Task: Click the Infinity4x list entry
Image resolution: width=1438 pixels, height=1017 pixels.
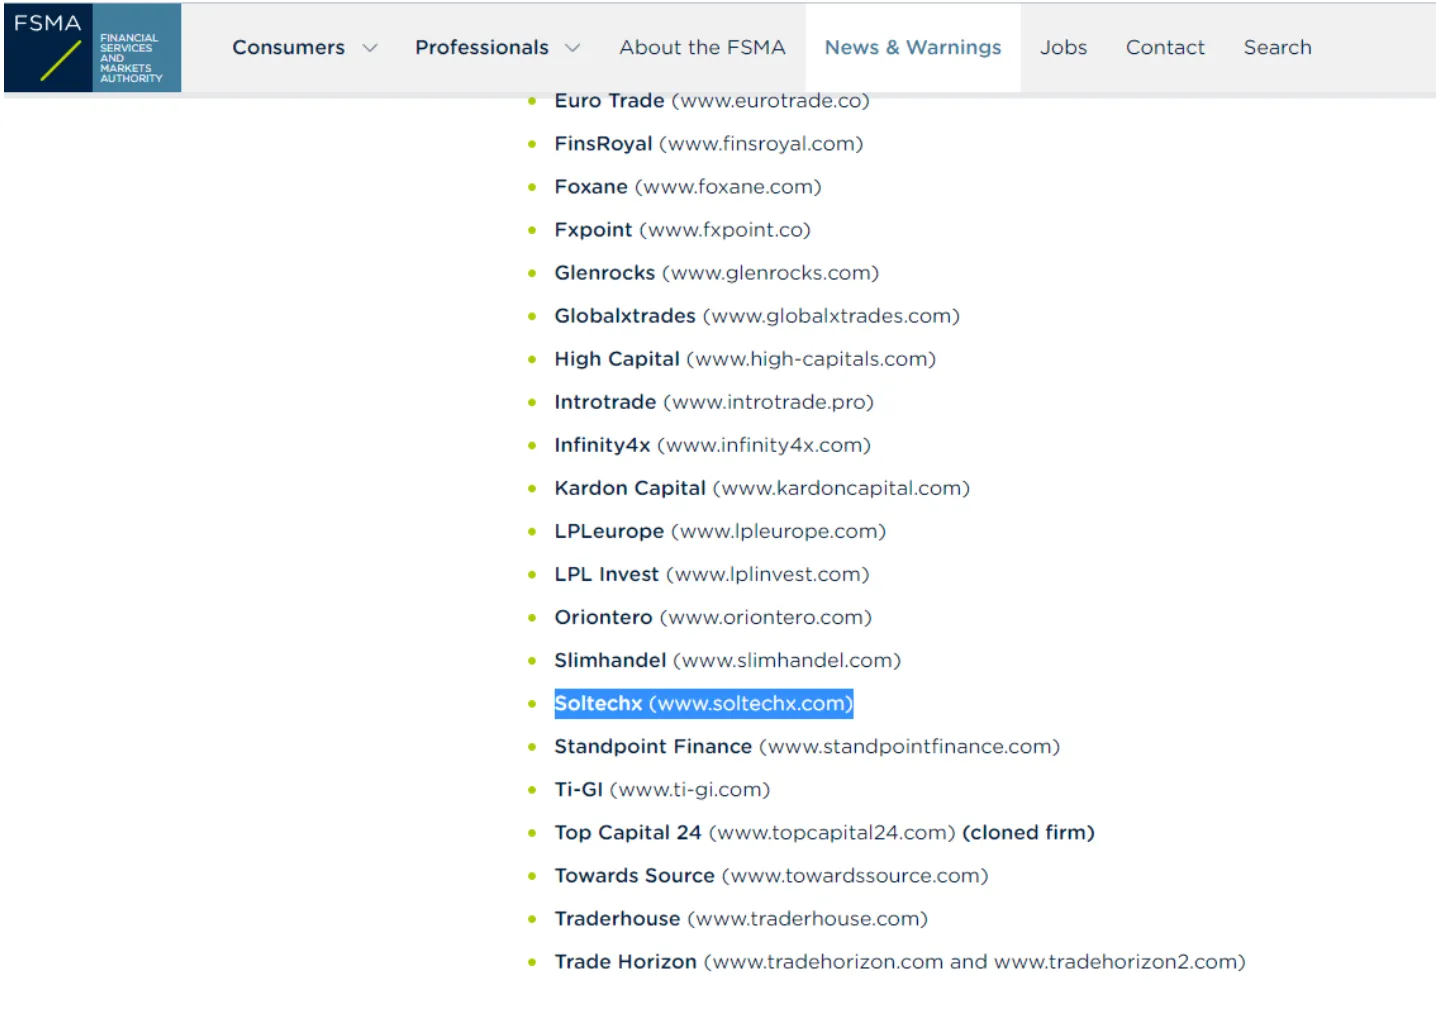Action: (712, 445)
